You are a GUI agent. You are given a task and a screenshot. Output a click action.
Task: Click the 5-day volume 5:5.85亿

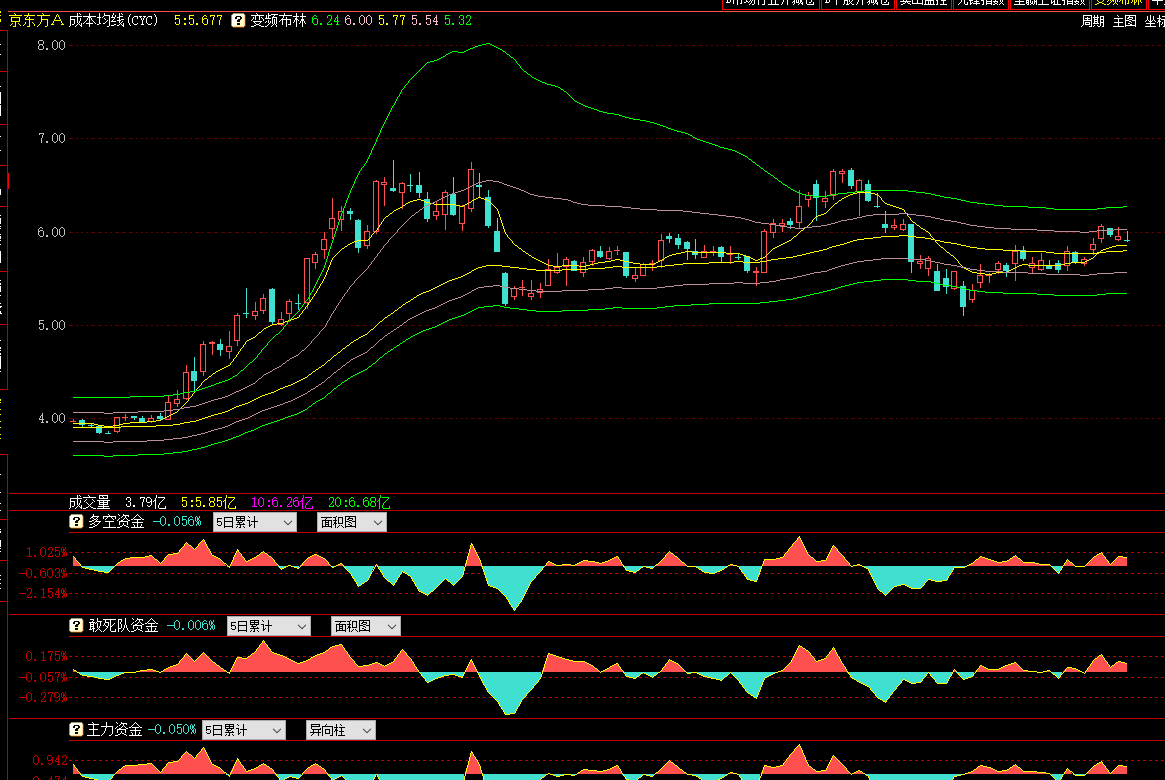tap(208, 503)
